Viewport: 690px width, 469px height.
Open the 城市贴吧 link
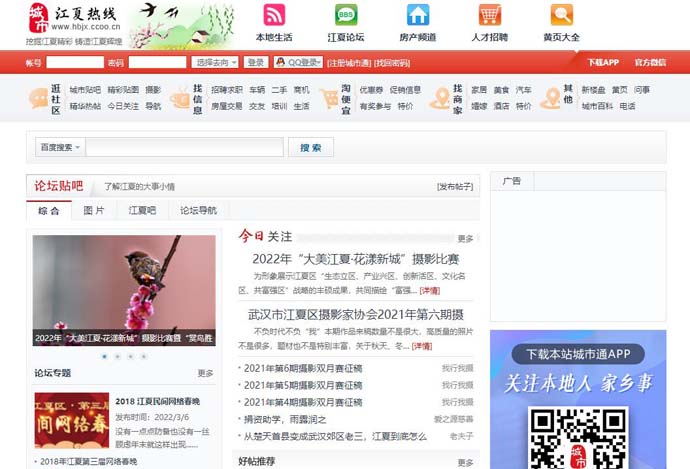(x=85, y=90)
